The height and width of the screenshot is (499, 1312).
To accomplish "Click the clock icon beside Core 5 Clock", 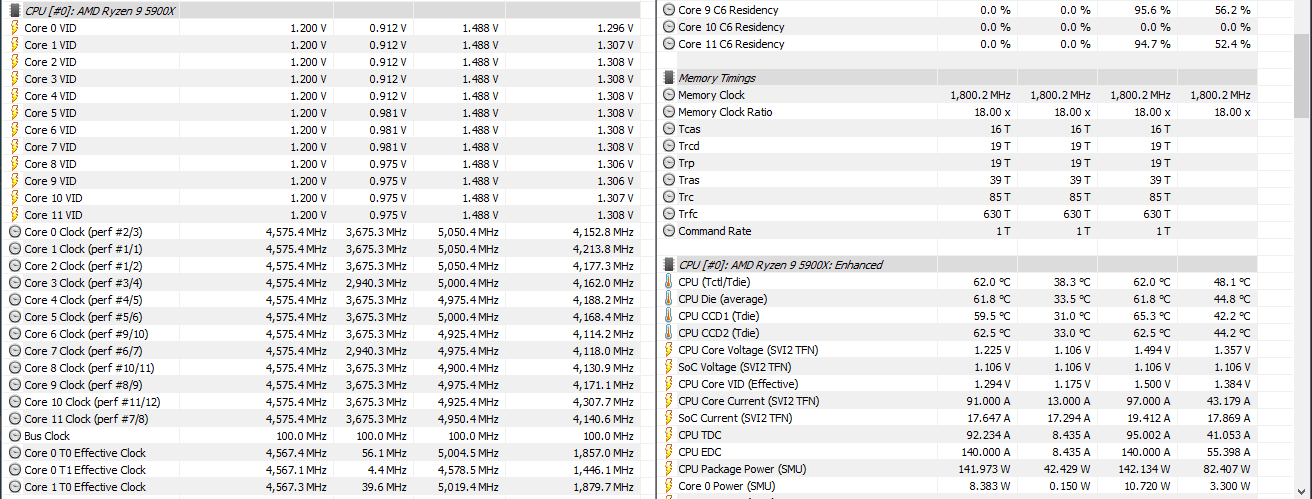I will [15, 317].
